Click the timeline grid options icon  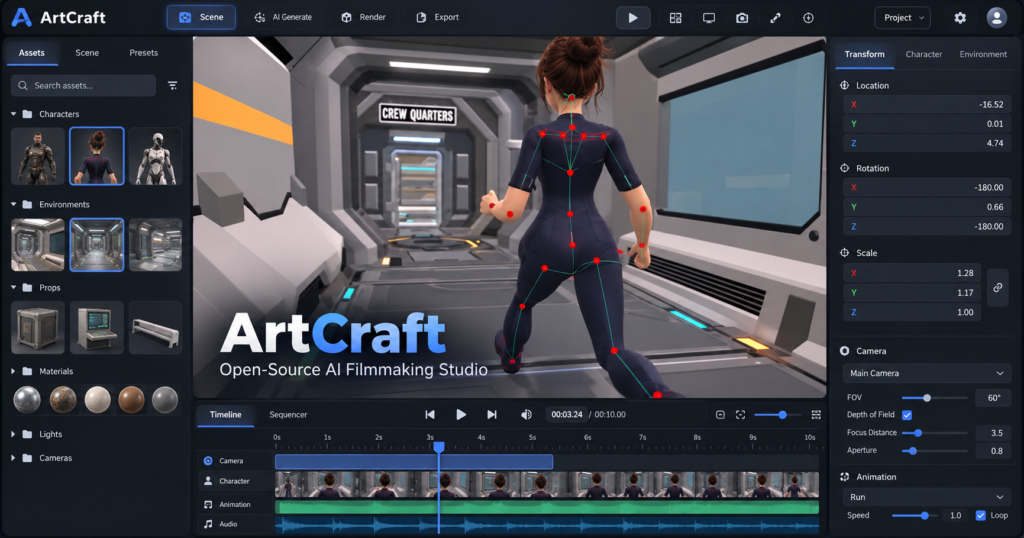tap(816, 415)
